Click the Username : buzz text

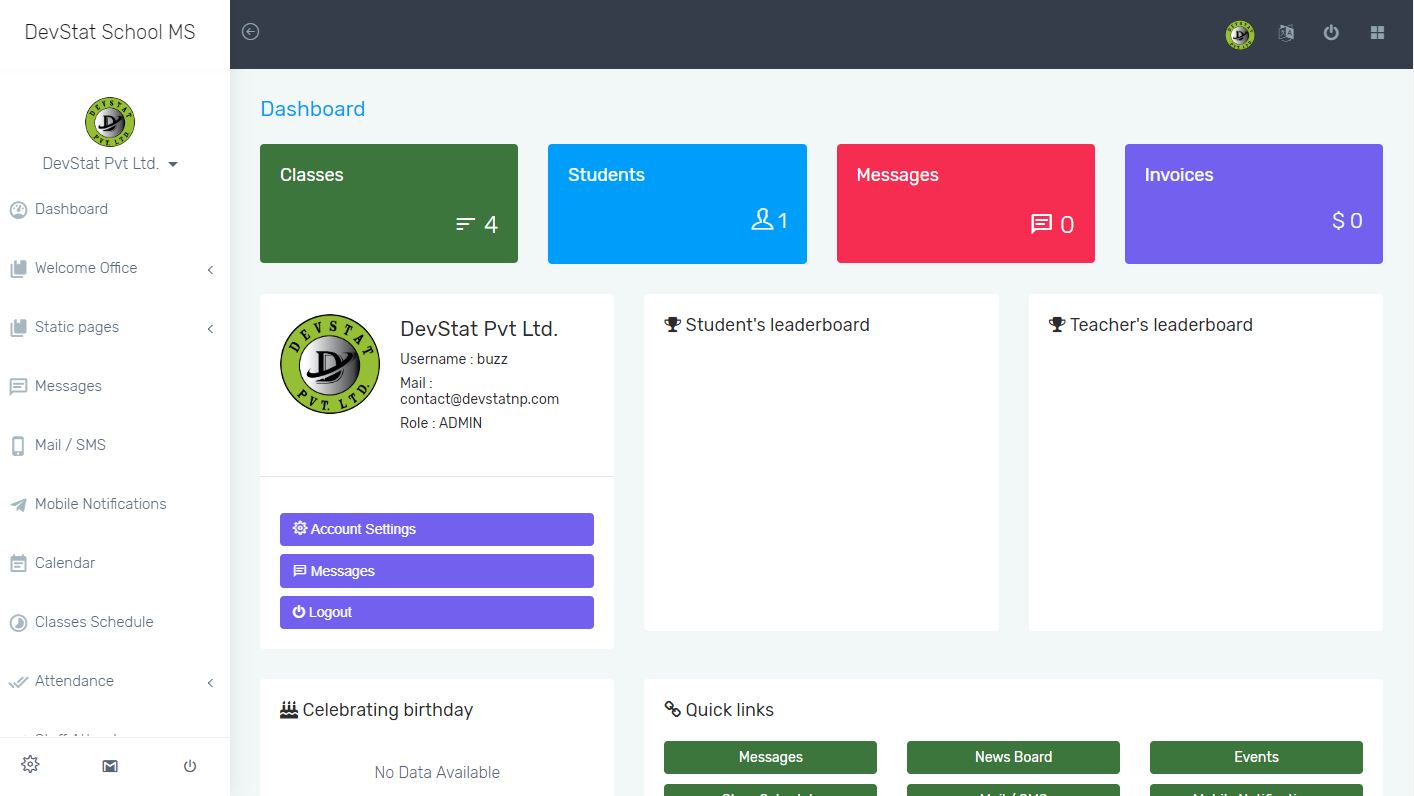(454, 359)
